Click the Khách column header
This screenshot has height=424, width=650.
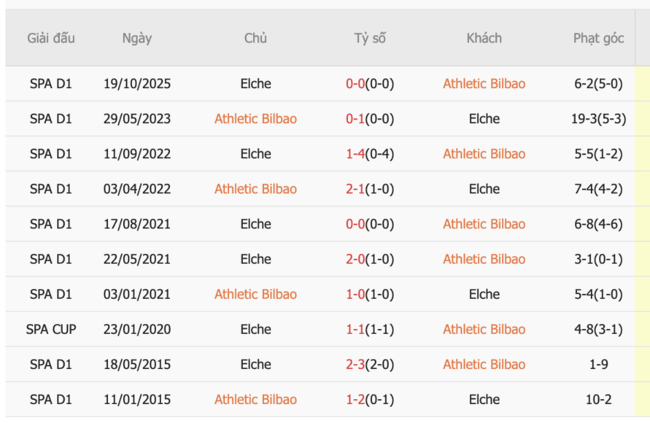[x=484, y=38]
